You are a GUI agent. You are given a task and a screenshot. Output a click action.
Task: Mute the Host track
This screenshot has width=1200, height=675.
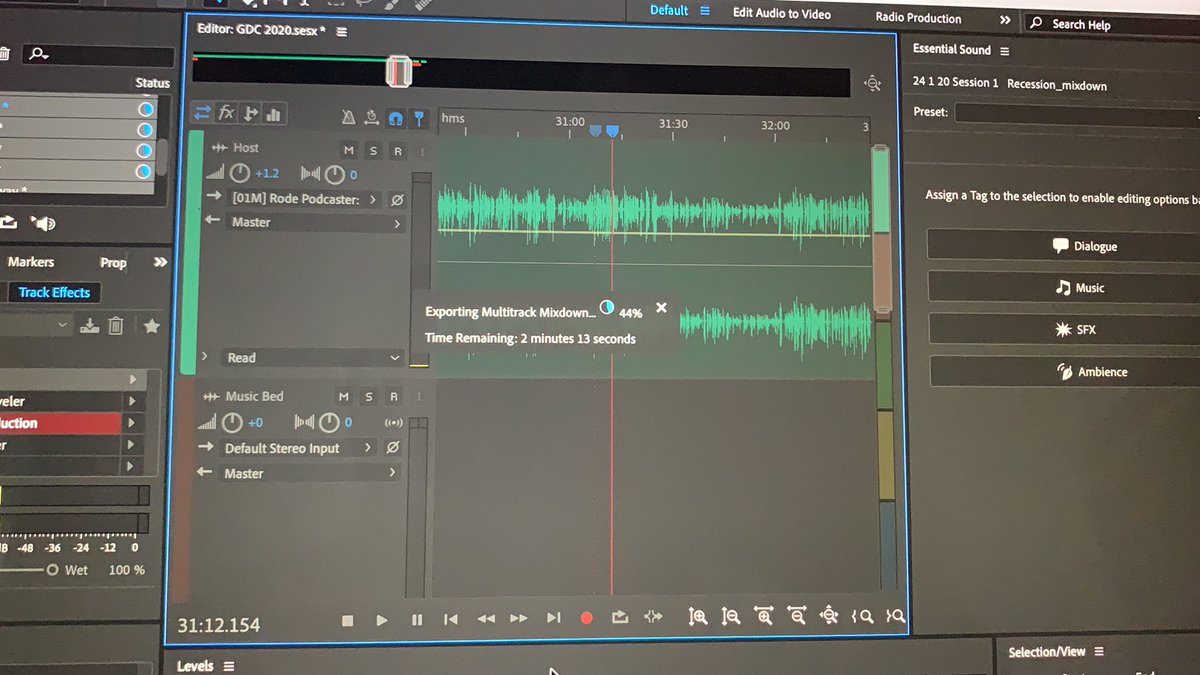click(x=348, y=150)
